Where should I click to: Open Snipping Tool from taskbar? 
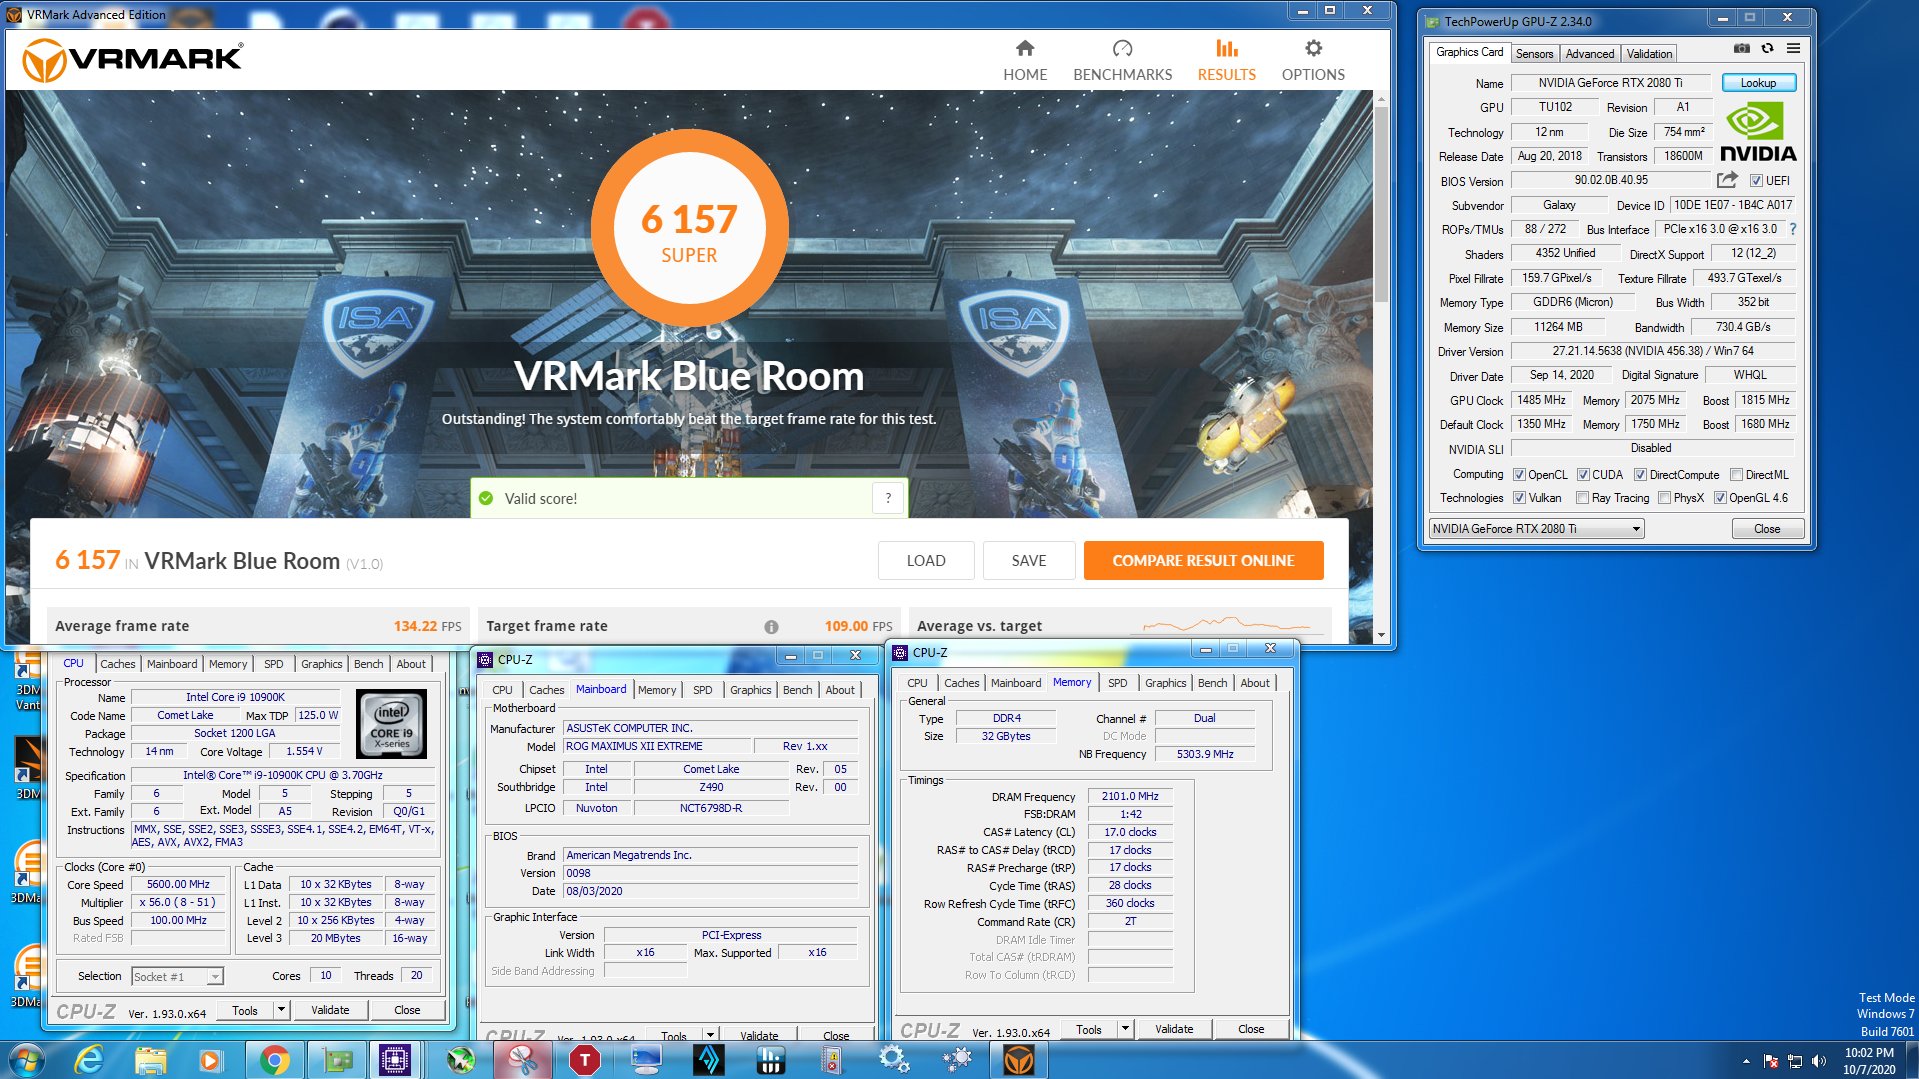tap(521, 1059)
